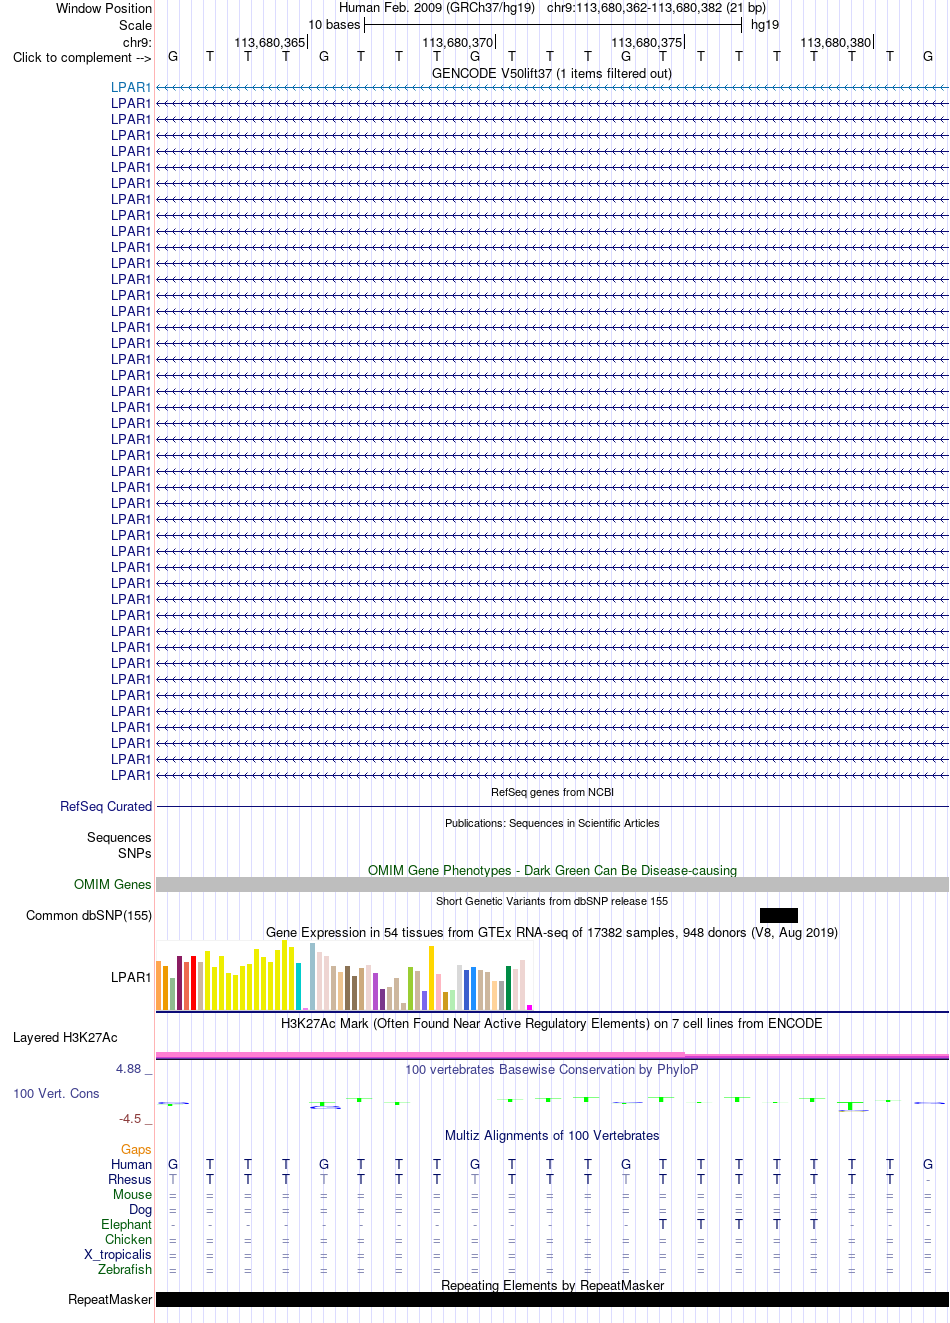Open the GENCODE V50lift37 track title

(x=552, y=73)
